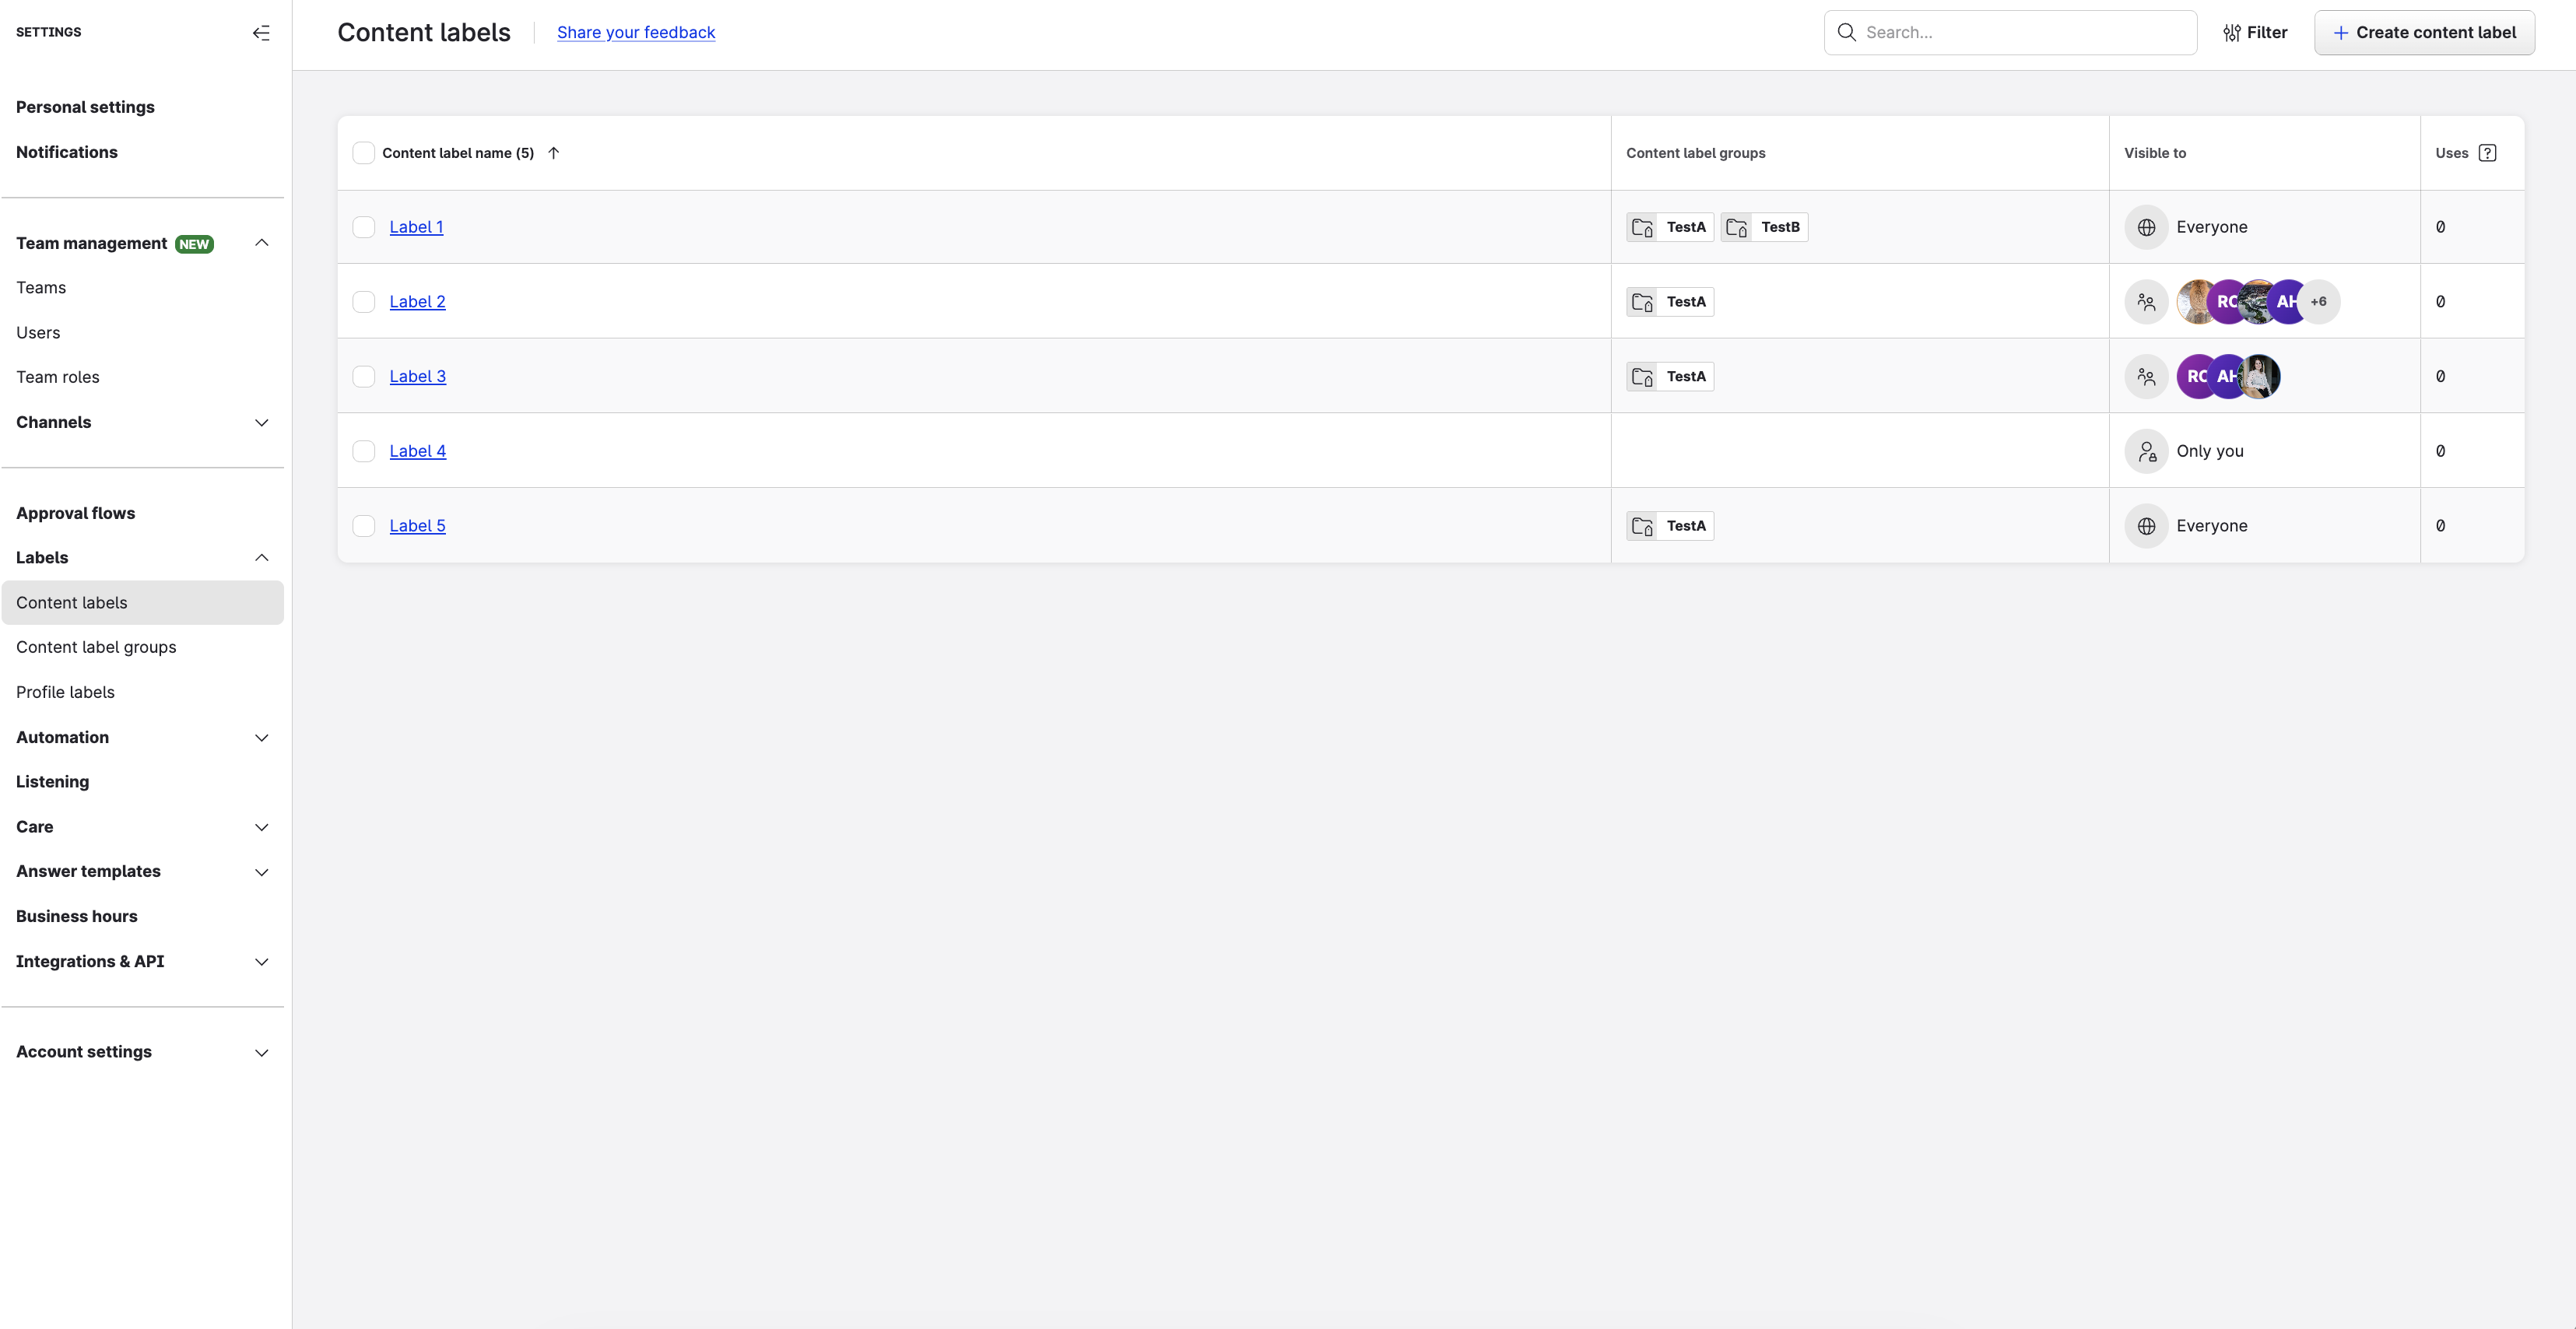Toggle the select-all header checkbox
The image size is (2576, 1329).
pos(364,153)
